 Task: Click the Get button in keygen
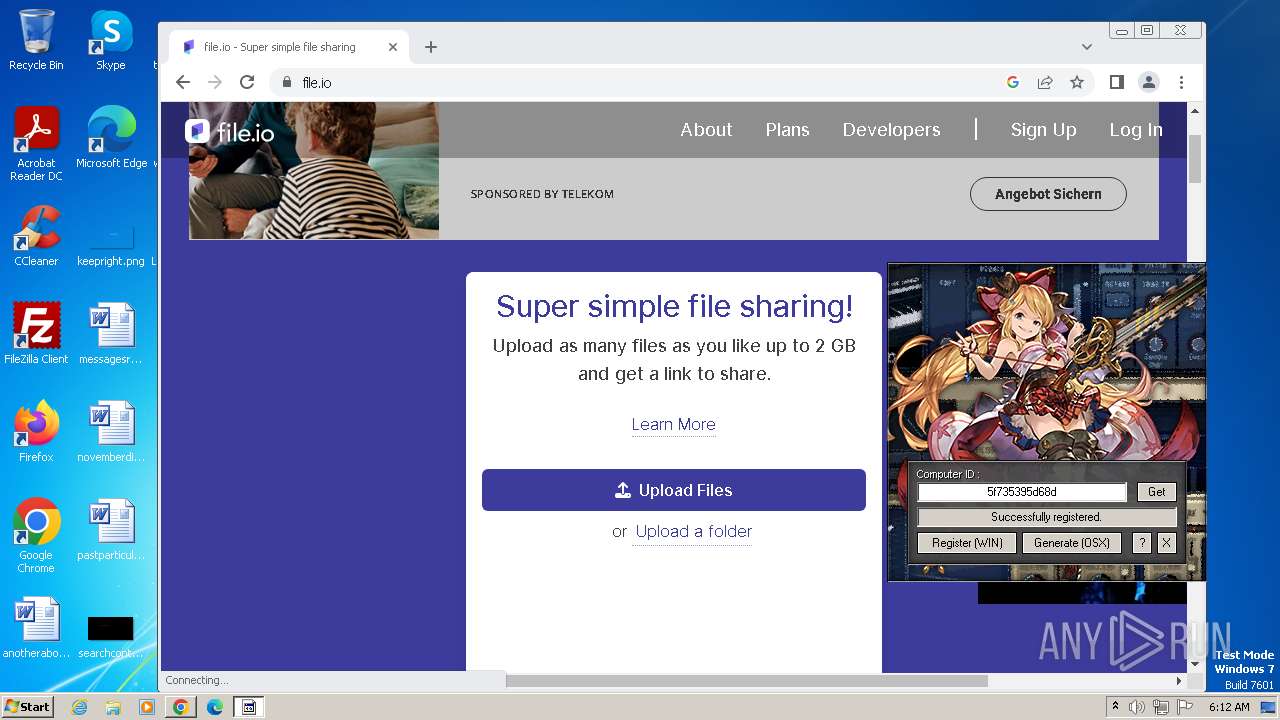click(1157, 492)
